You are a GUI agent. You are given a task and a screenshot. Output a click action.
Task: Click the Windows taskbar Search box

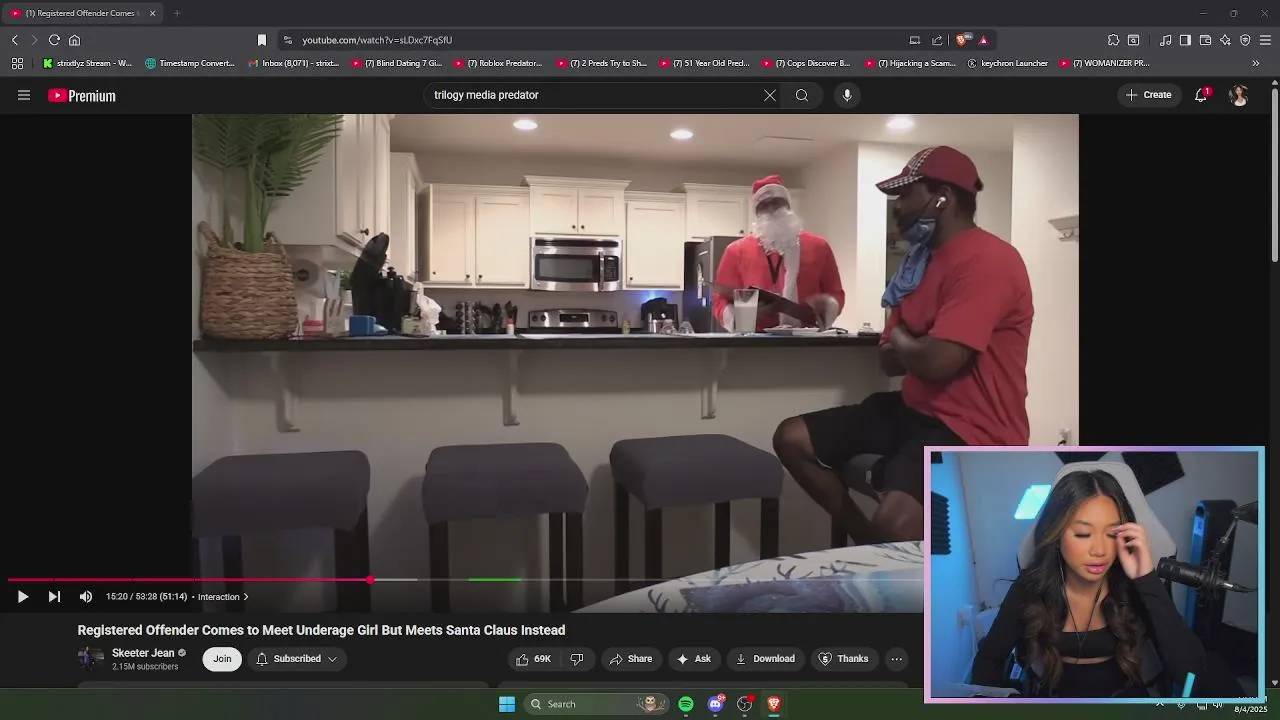(x=596, y=704)
